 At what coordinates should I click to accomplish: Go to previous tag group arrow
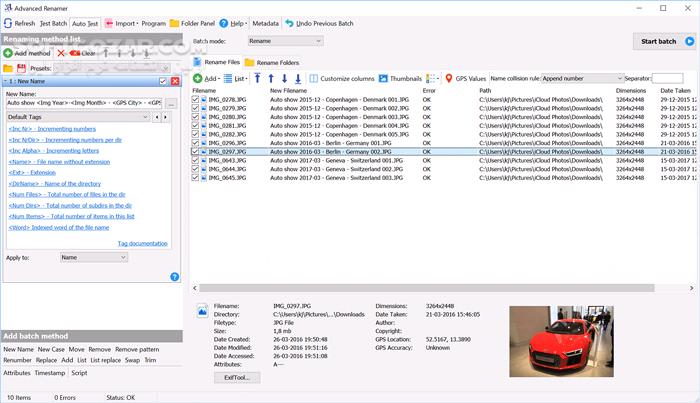[x=157, y=117]
